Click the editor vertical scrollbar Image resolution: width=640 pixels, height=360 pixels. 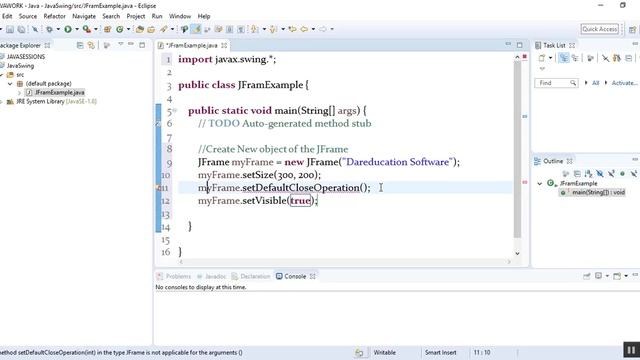(x=517, y=149)
